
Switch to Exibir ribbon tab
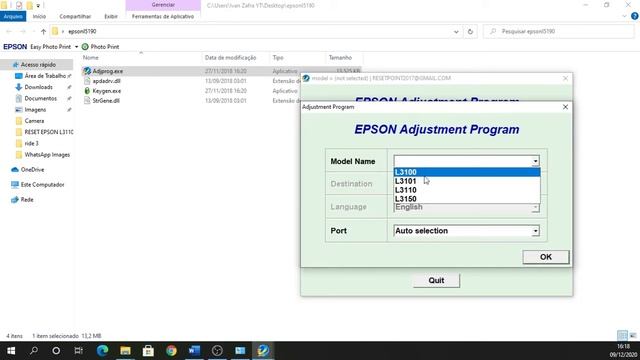pos(111,16)
